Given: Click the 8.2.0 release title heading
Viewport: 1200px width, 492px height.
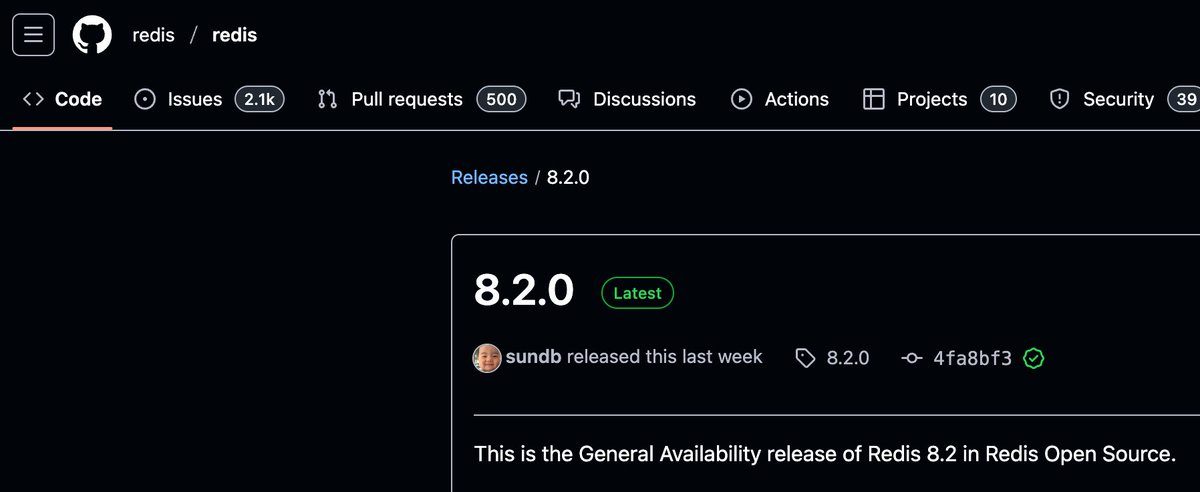Looking at the screenshot, I should point(524,291).
